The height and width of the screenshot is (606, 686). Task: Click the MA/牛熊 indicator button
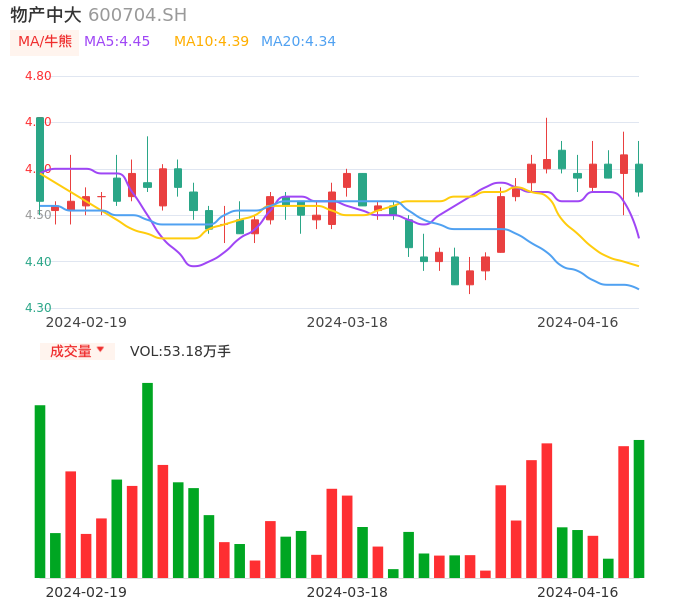[x=45, y=42]
